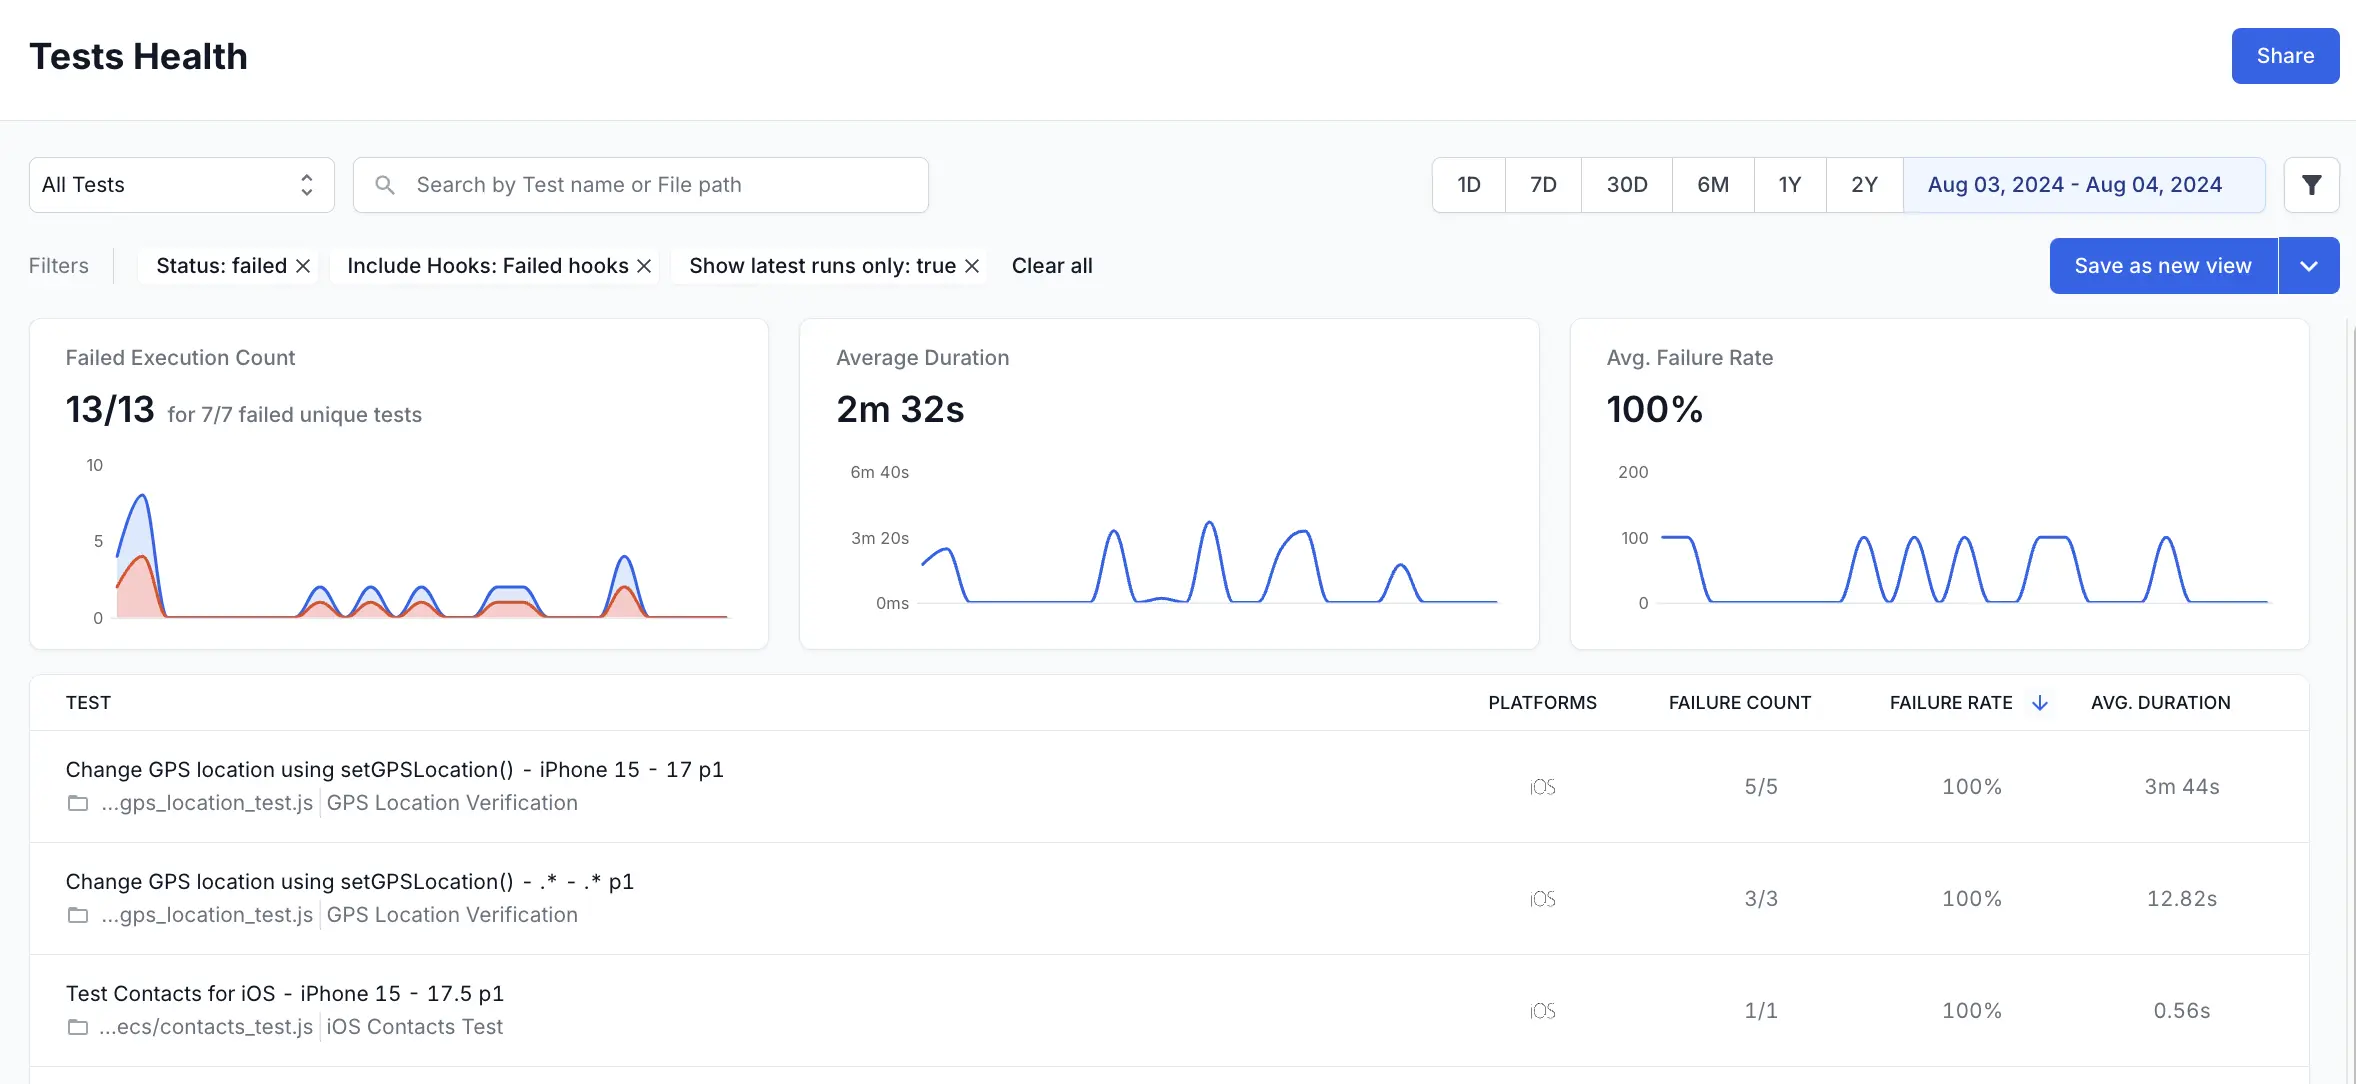2356x1084 pixels.
Task: Remove the Status: failed filter
Action: click(303, 266)
